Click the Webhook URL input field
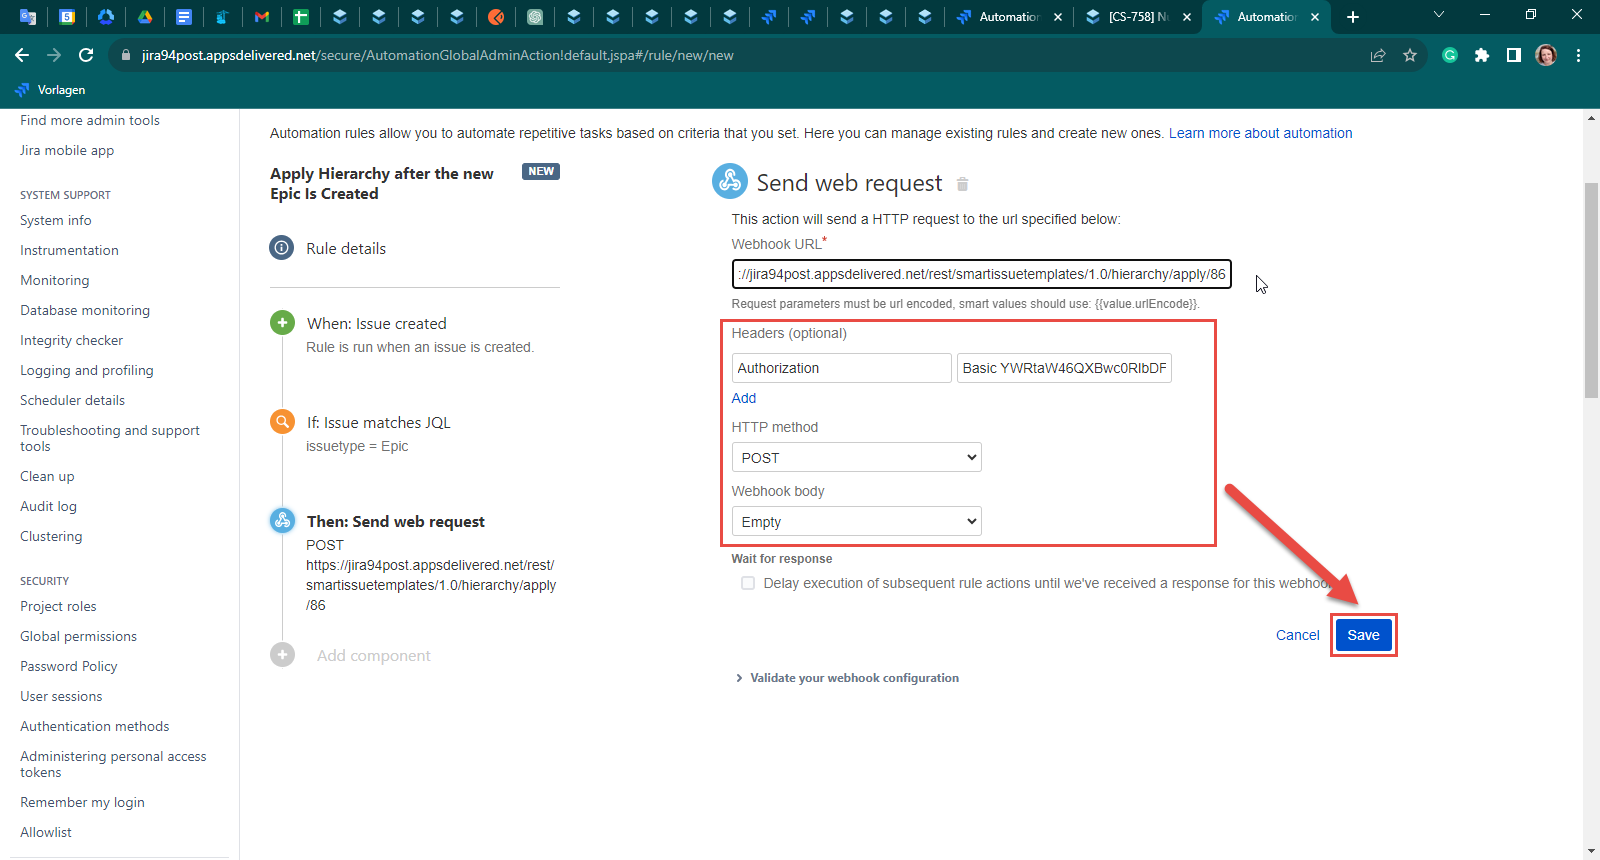Viewport: 1600px width, 860px height. 981,274
